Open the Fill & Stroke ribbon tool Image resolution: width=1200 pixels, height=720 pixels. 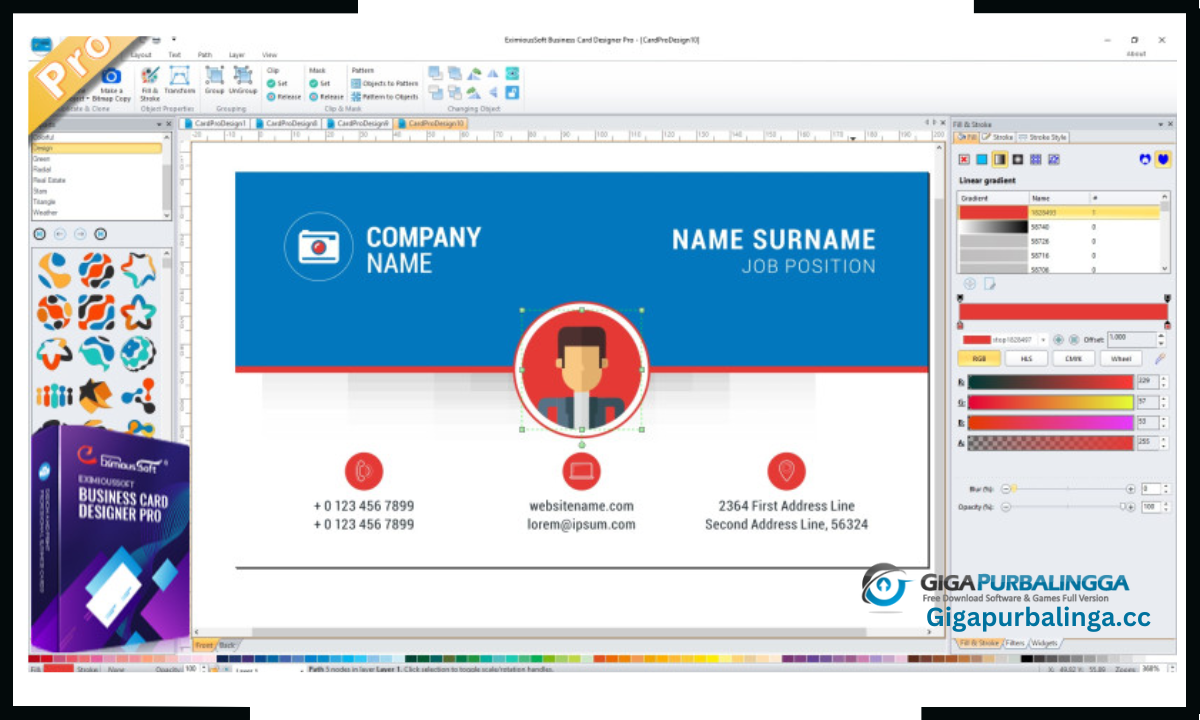(150, 83)
